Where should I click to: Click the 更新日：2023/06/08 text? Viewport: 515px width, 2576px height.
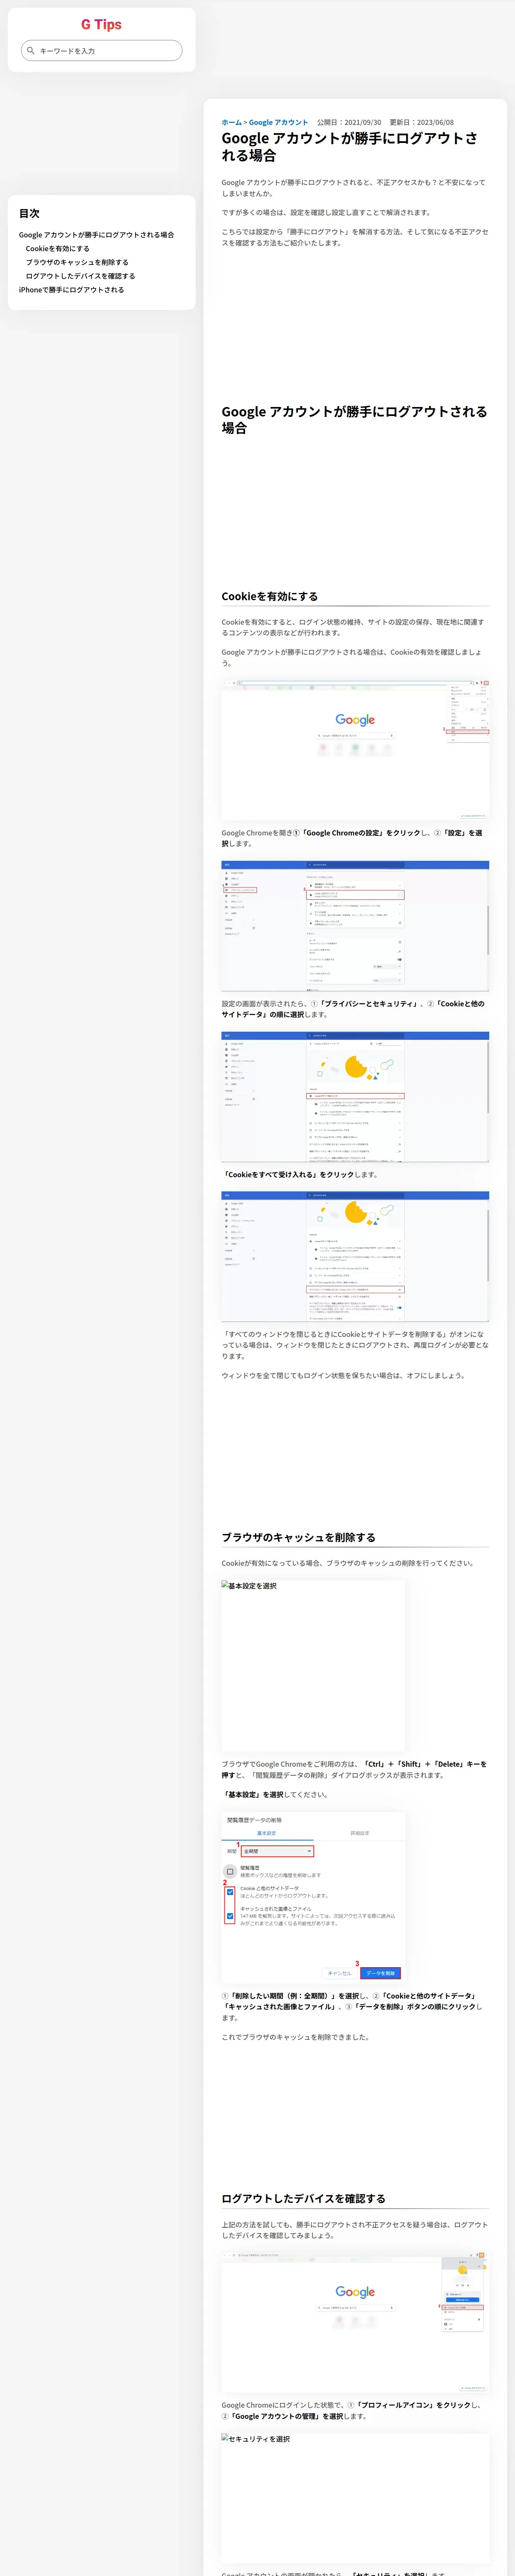[x=421, y=122]
